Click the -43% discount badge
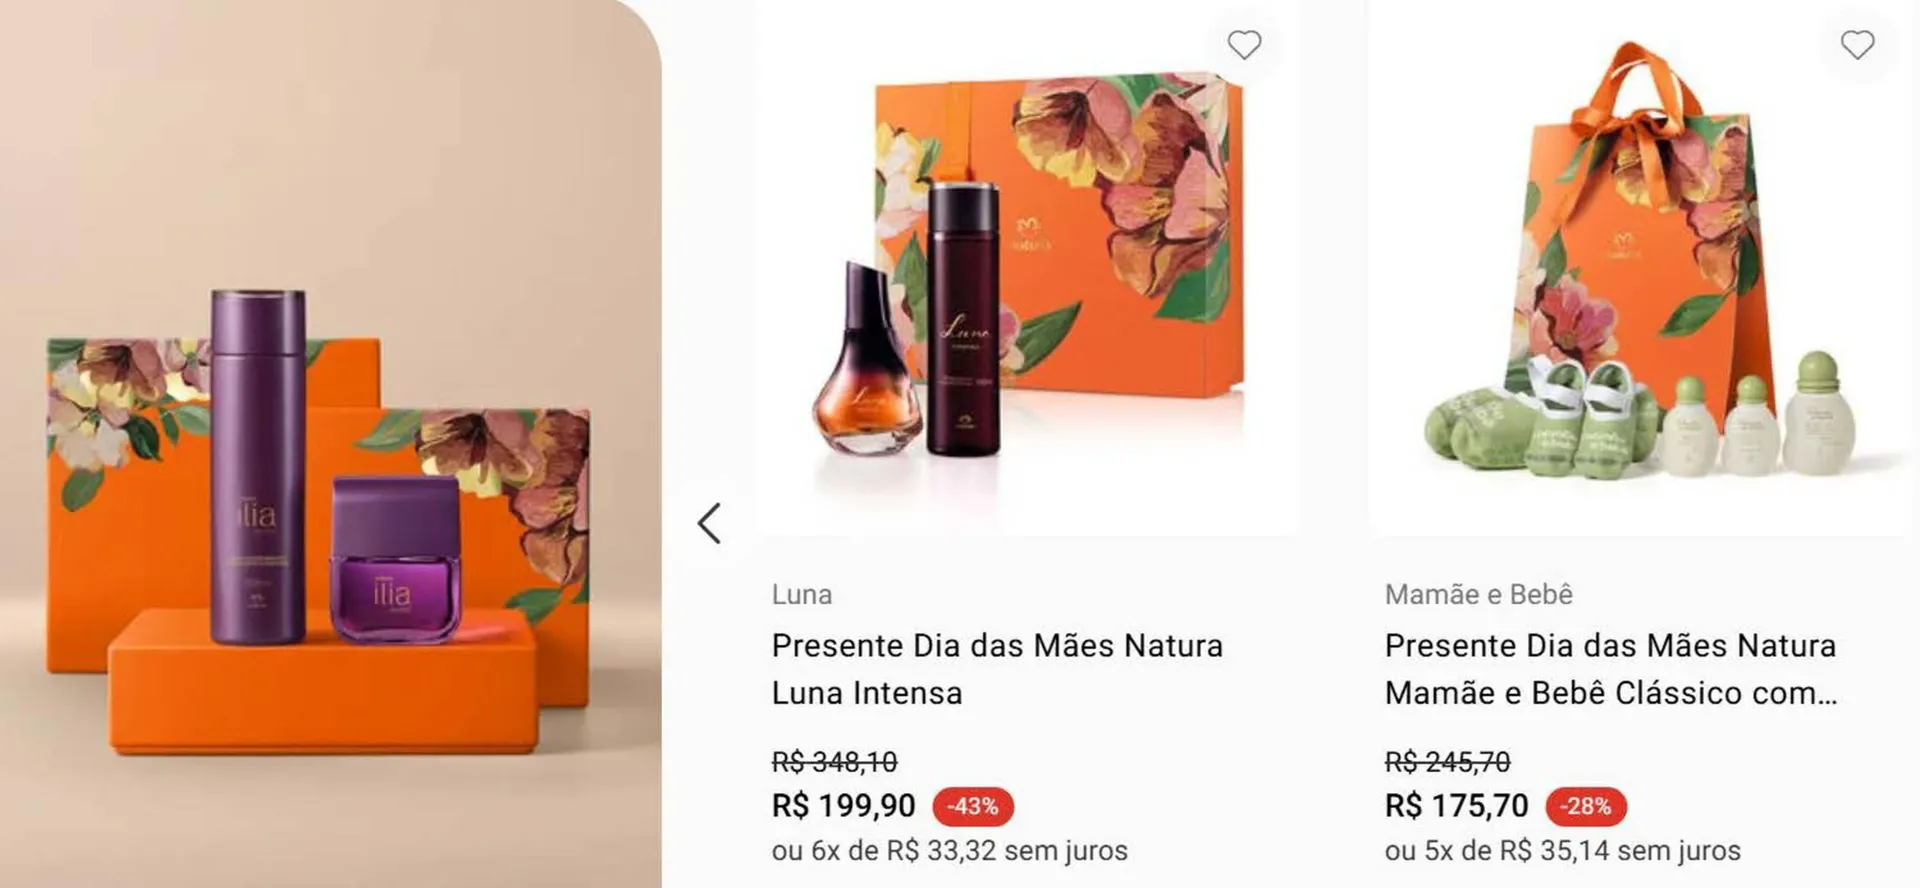Screen dimensions: 1920x888 point(972,806)
